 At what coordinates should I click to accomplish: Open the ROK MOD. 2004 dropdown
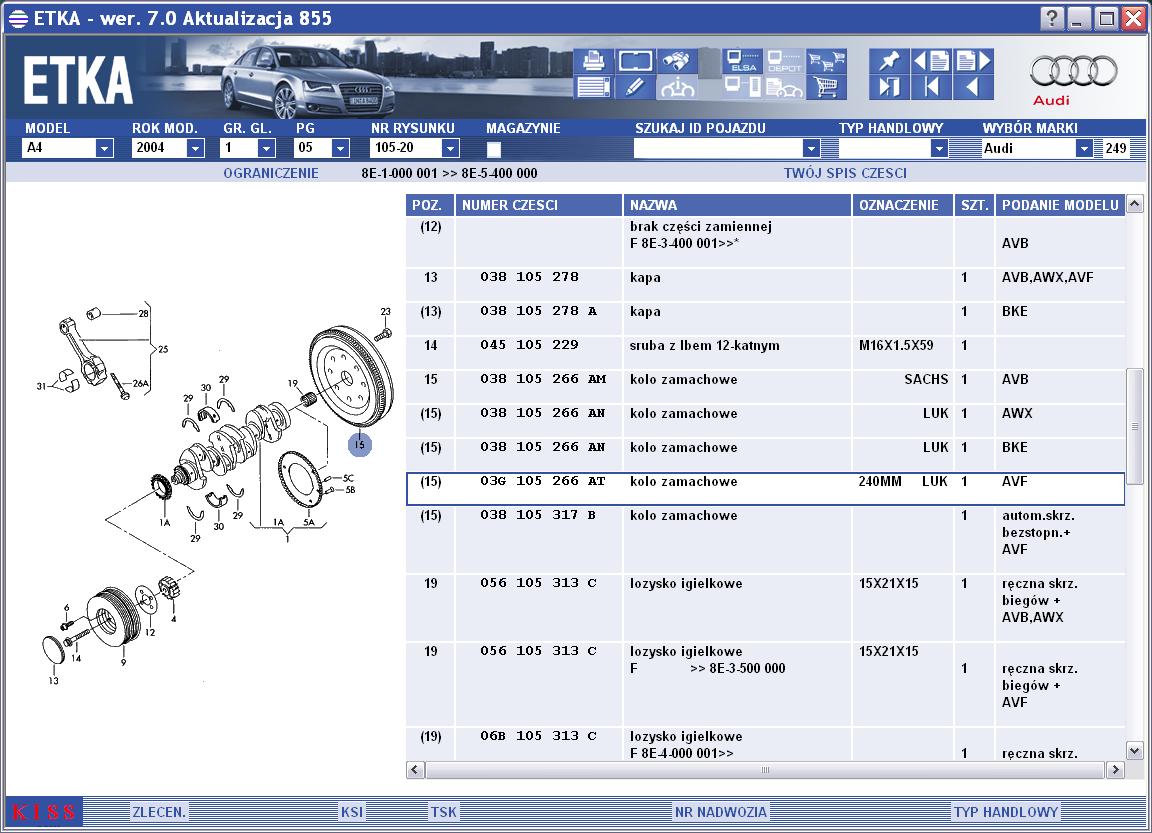[195, 148]
